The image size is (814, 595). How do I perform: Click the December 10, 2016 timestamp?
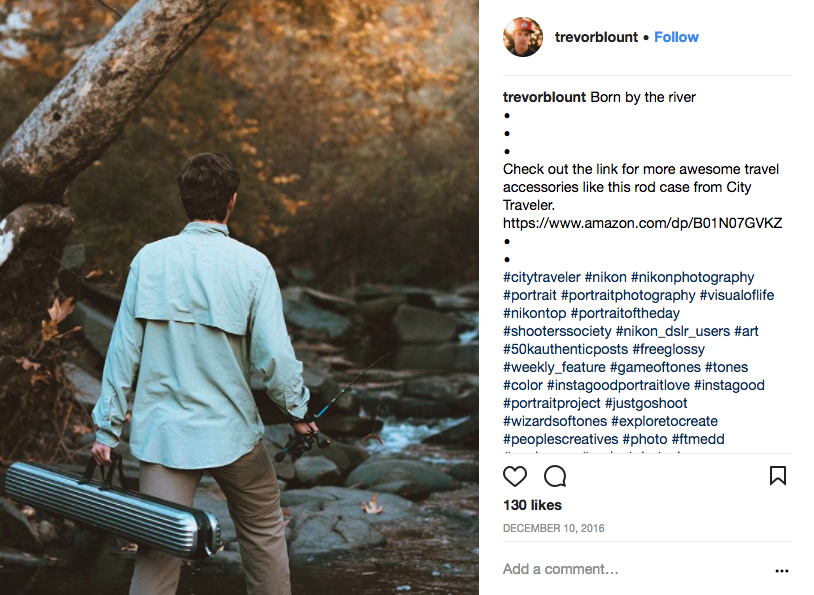tap(553, 528)
